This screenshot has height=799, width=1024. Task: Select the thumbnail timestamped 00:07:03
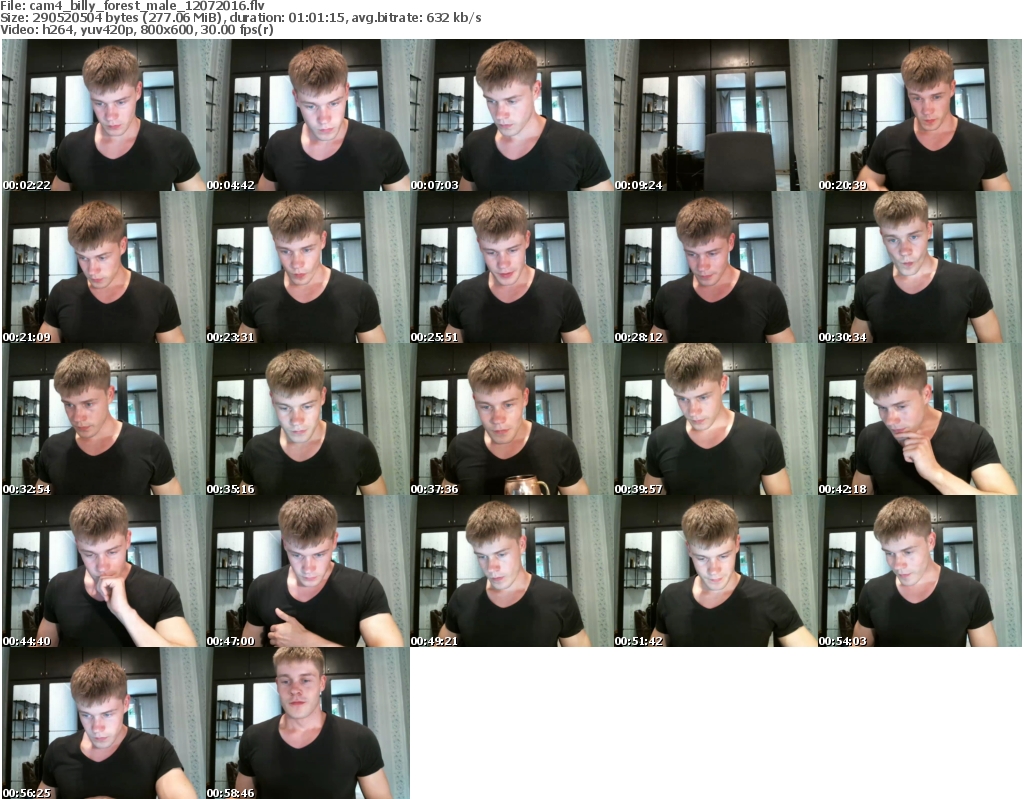(511, 115)
